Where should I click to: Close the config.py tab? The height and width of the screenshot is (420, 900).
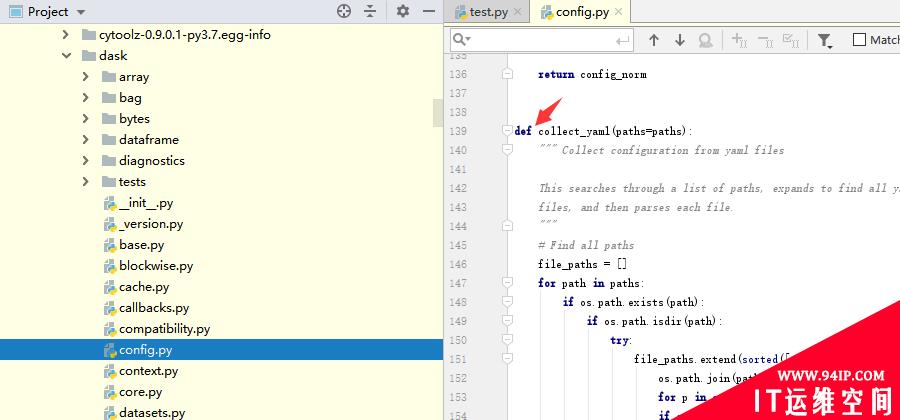618,11
